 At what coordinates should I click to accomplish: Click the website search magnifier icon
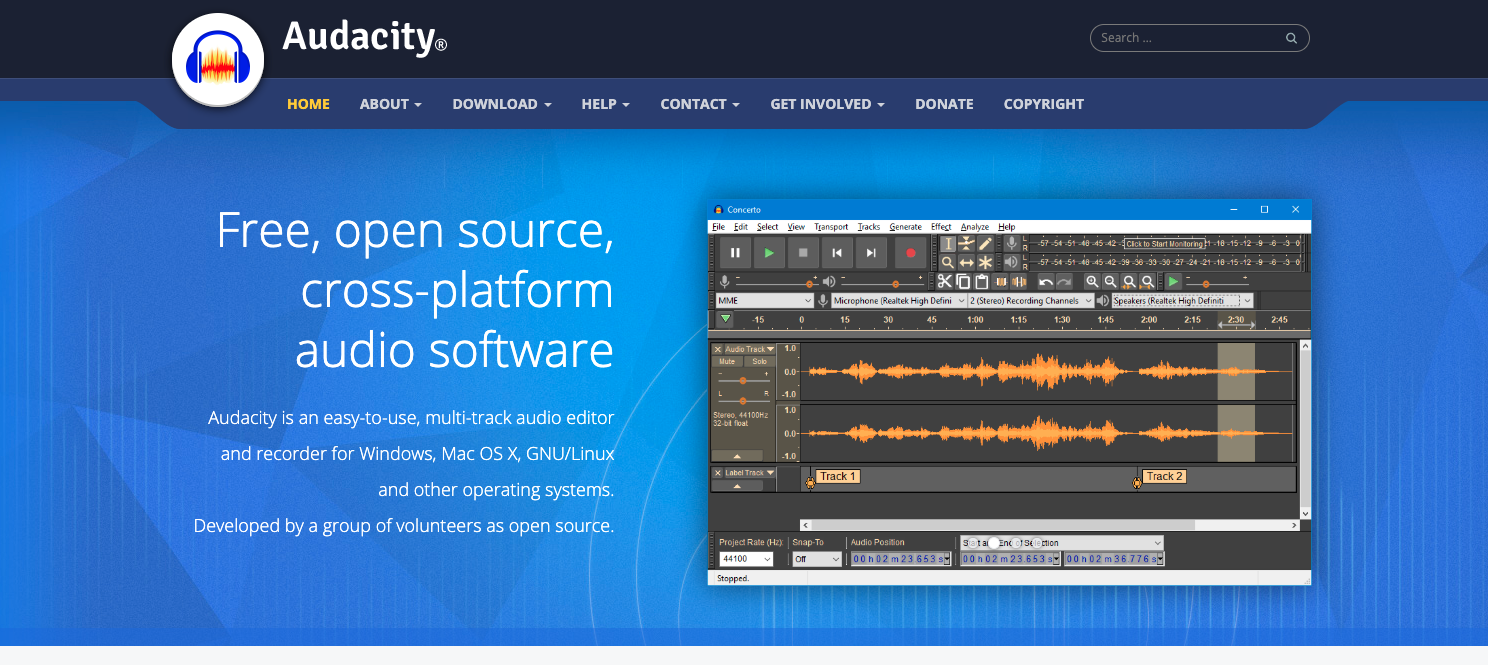tap(1291, 38)
